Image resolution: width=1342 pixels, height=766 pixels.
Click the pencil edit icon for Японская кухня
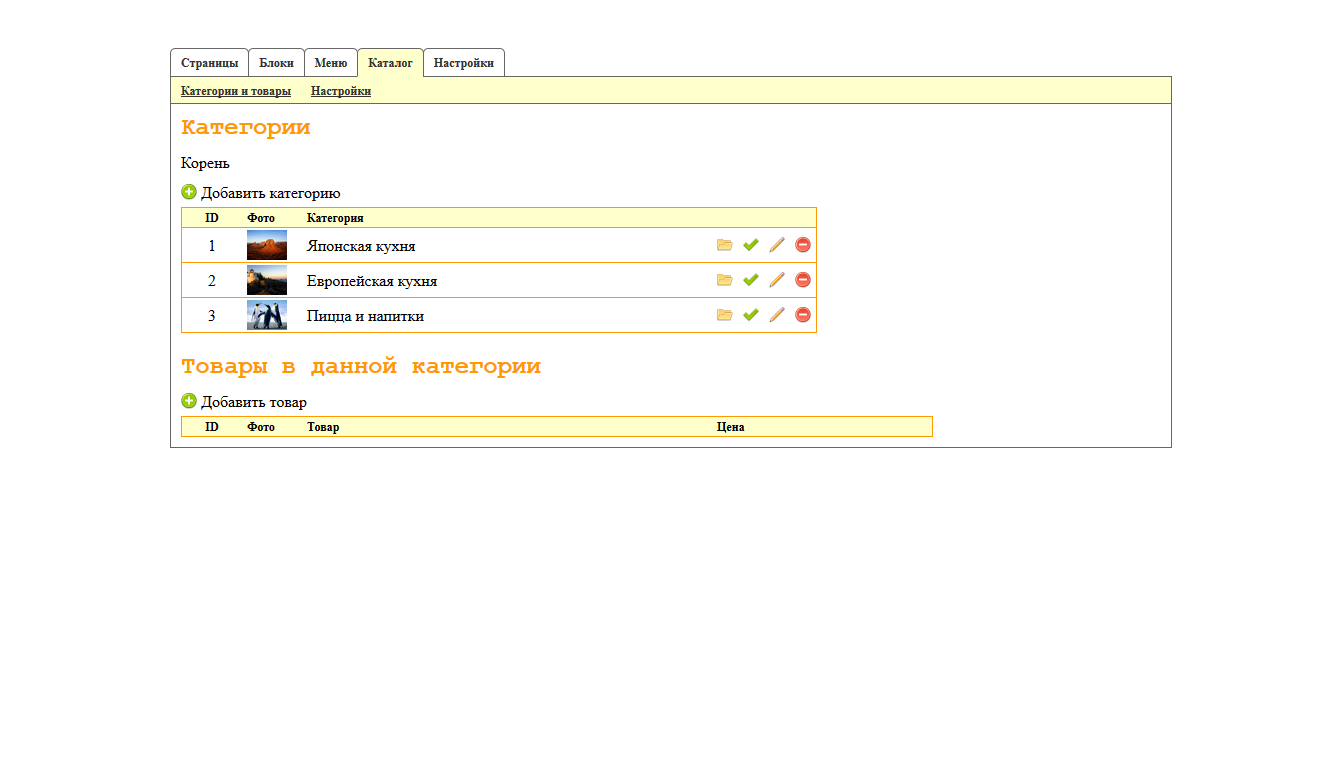[777, 245]
